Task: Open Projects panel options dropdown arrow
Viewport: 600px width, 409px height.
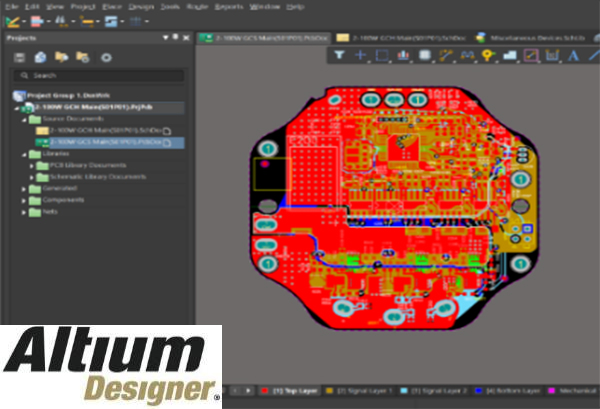Action: coord(165,37)
